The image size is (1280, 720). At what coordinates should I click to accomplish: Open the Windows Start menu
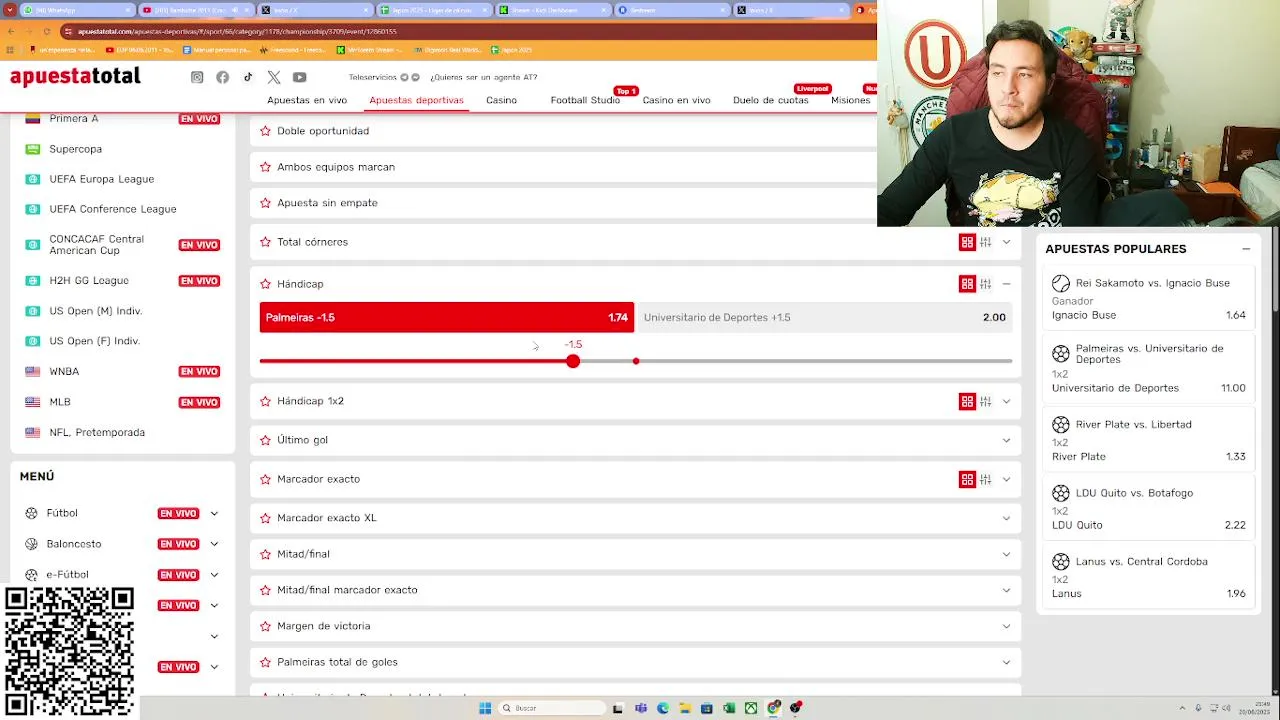click(x=485, y=708)
